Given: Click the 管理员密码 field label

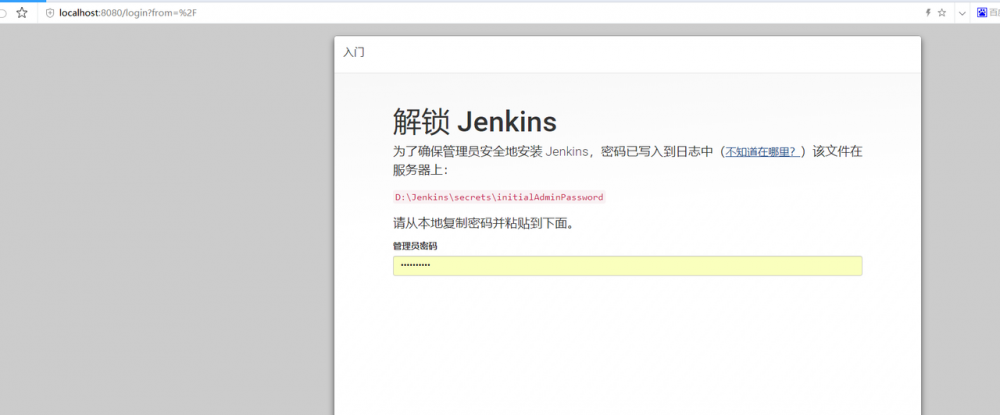Looking at the screenshot, I should [x=415, y=246].
